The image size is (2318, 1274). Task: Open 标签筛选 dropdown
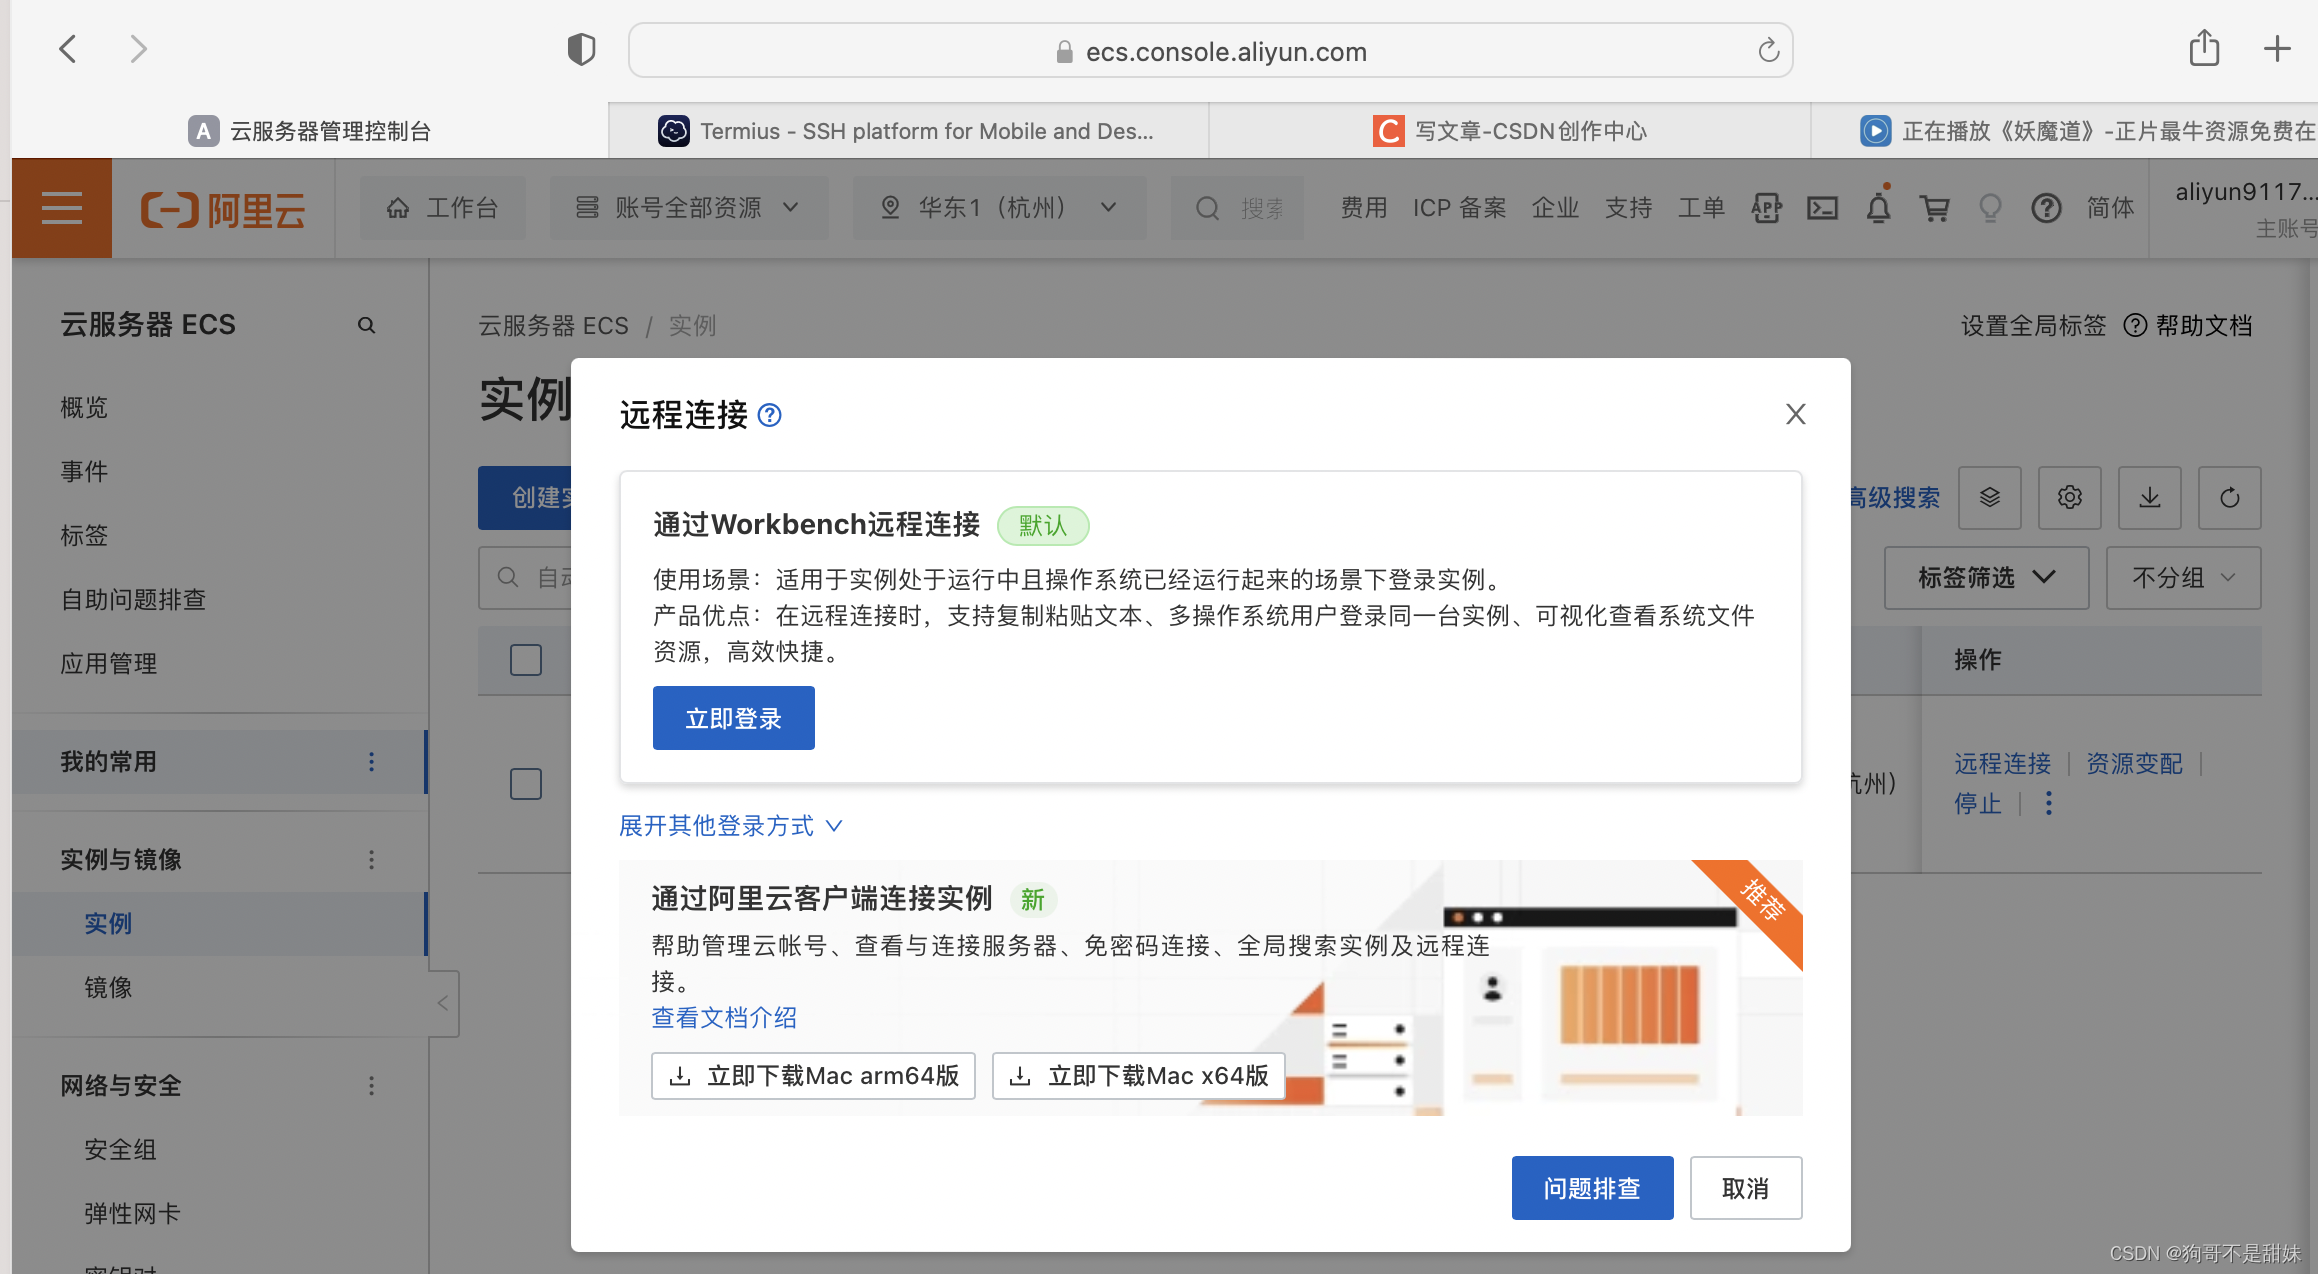[1986, 578]
